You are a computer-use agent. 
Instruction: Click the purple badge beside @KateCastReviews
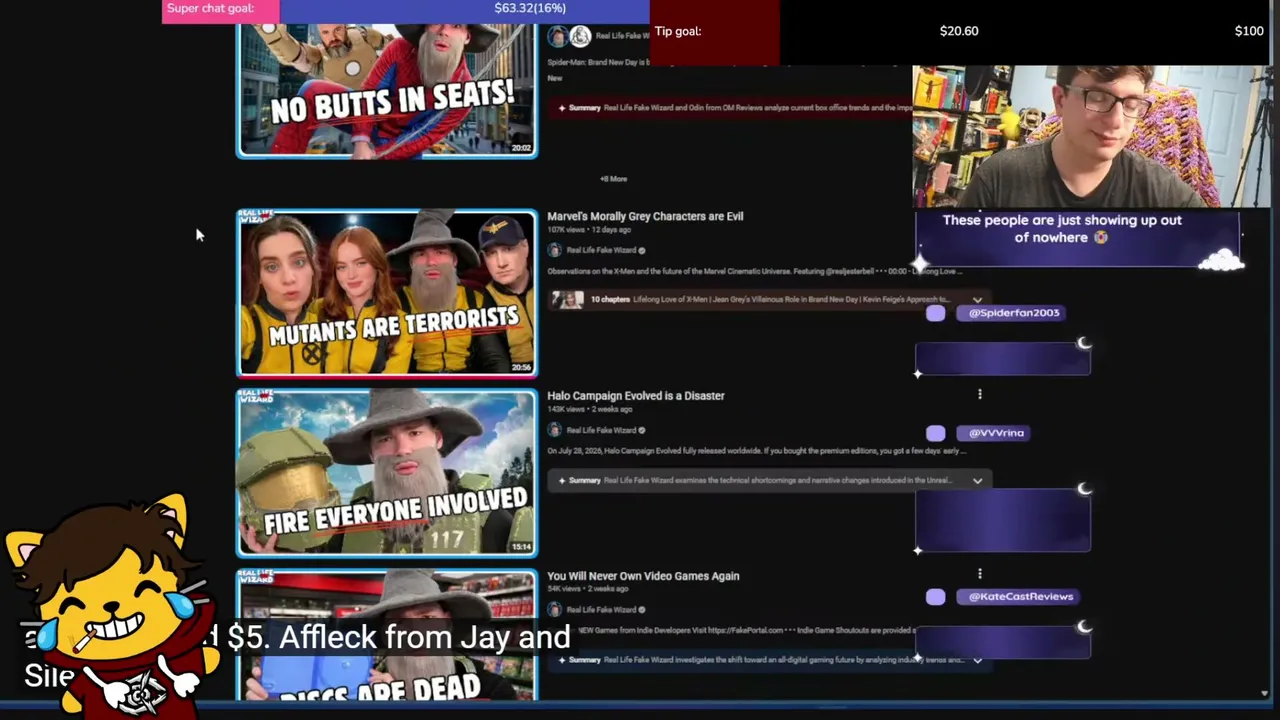click(x=935, y=597)
